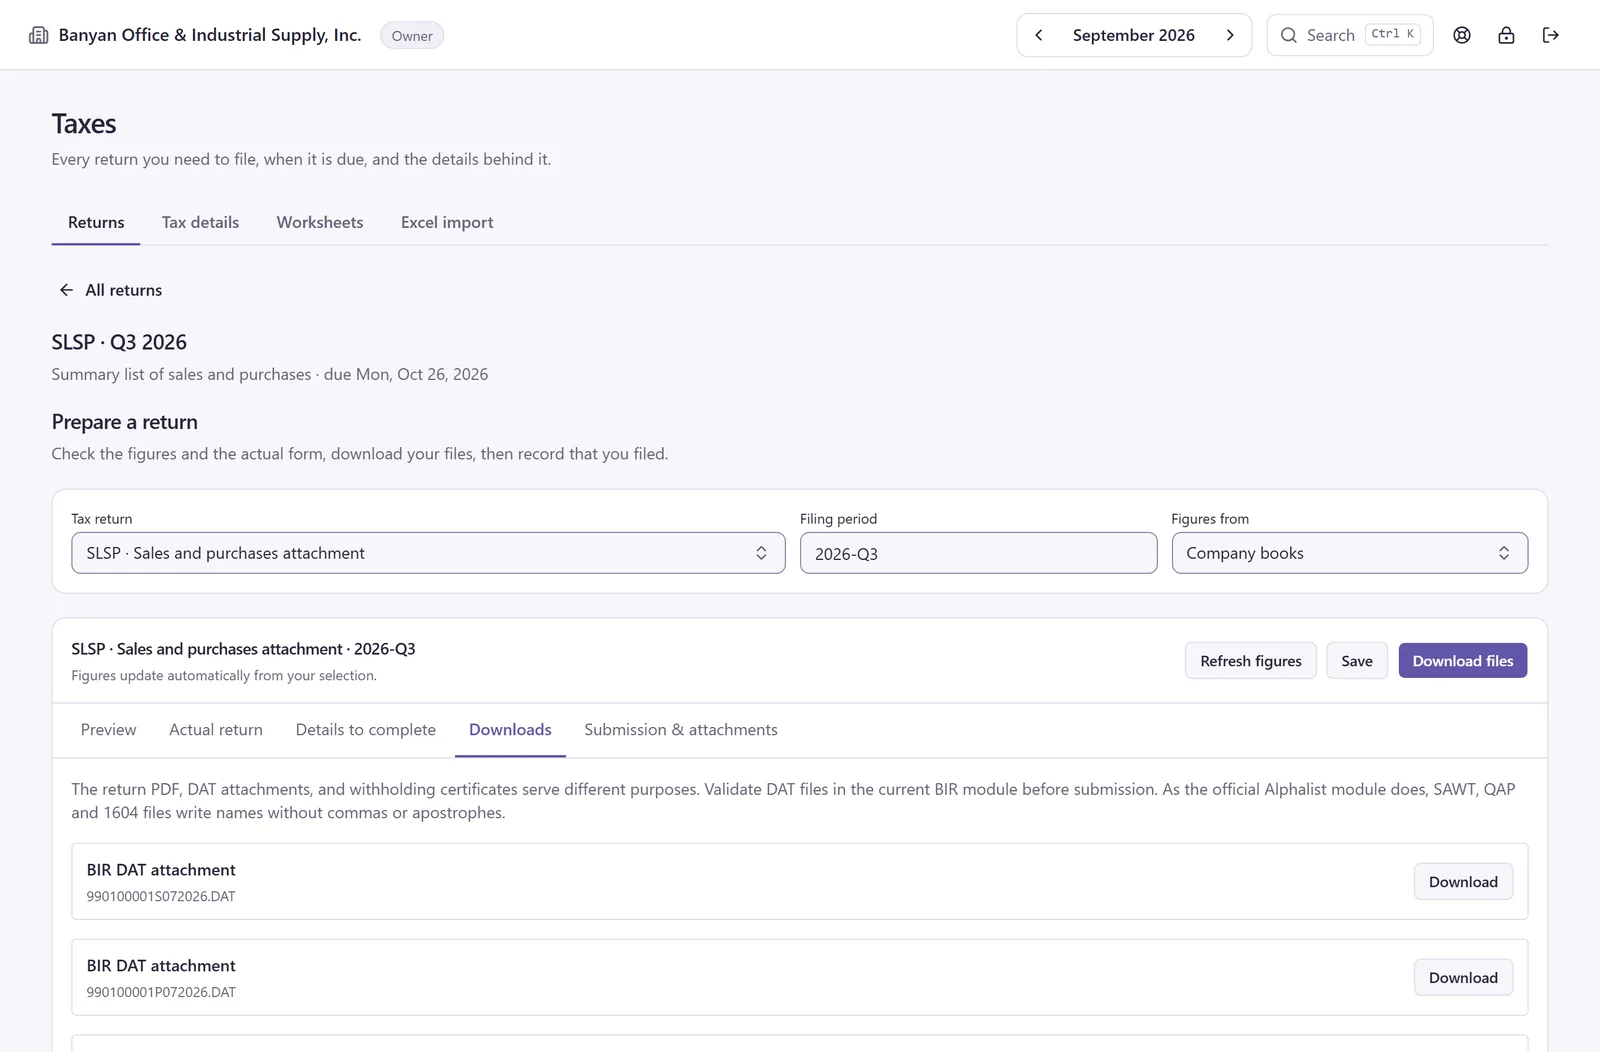Screen dimensions: 1600x1052
Task: Click the filename 990100001S072026.DAT
Action: pos(161,897)
